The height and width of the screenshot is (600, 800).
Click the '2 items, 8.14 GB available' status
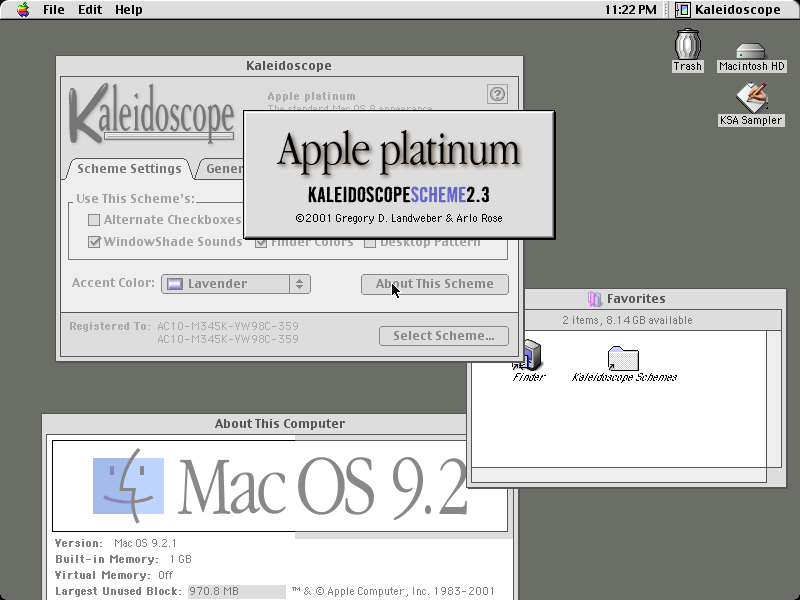[x=627, y=320]
